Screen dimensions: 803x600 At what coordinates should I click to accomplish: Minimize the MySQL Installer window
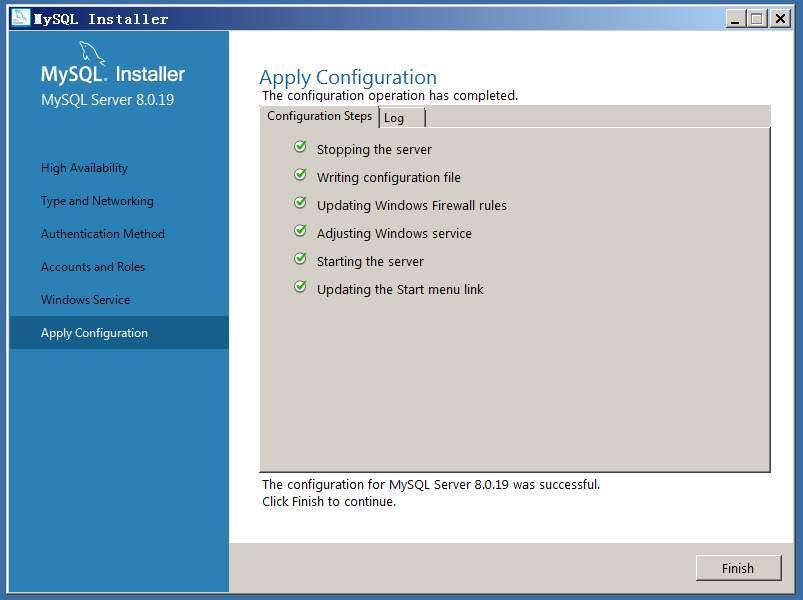[x=735, y=19]
